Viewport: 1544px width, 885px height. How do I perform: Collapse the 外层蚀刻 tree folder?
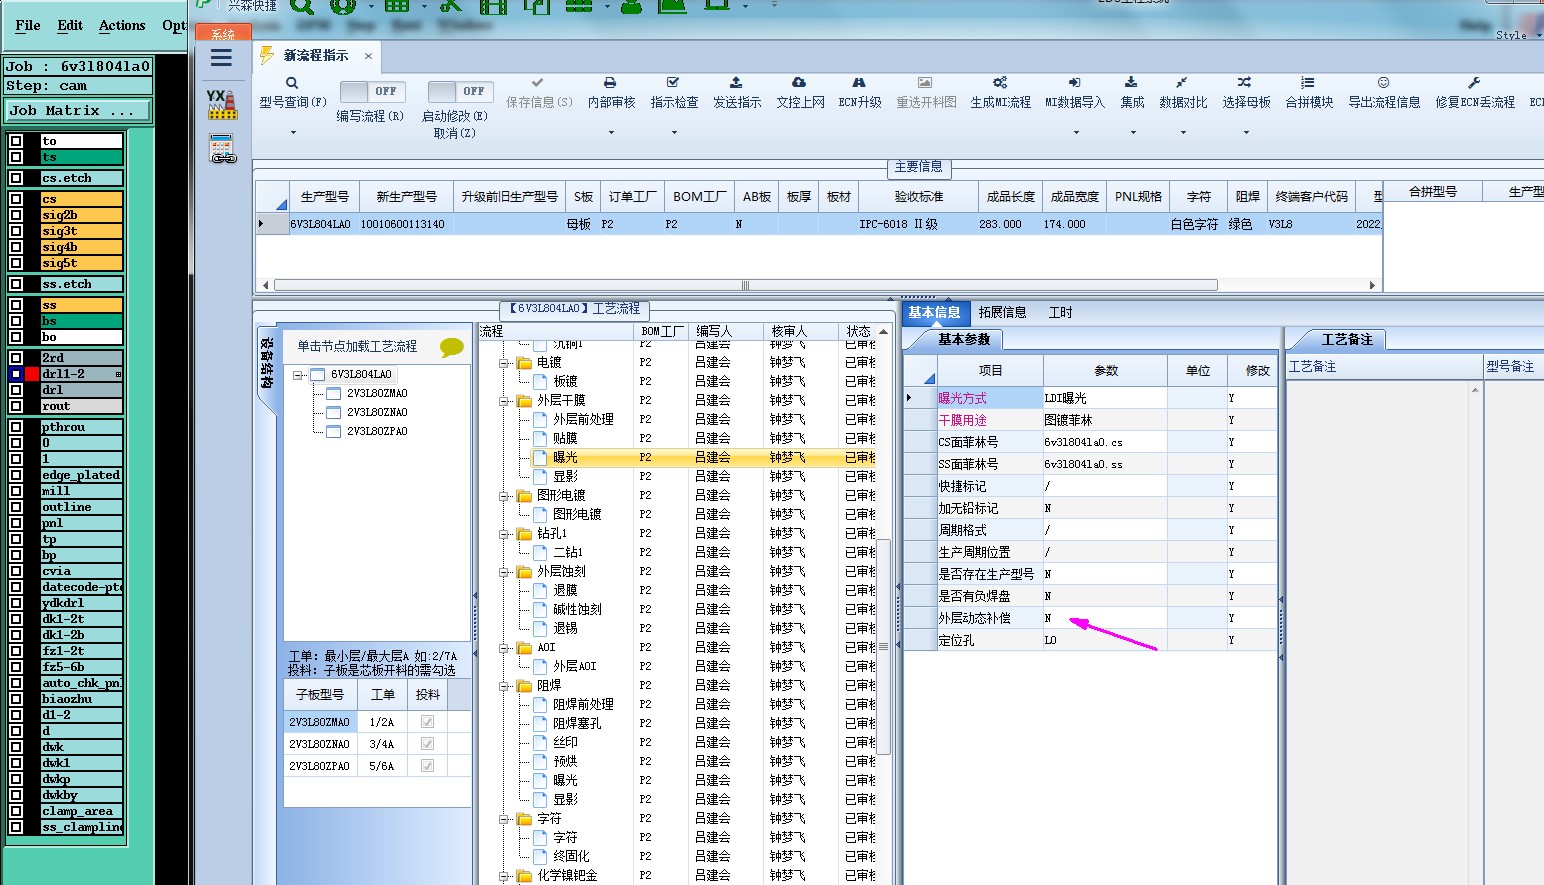pos(505,572)
